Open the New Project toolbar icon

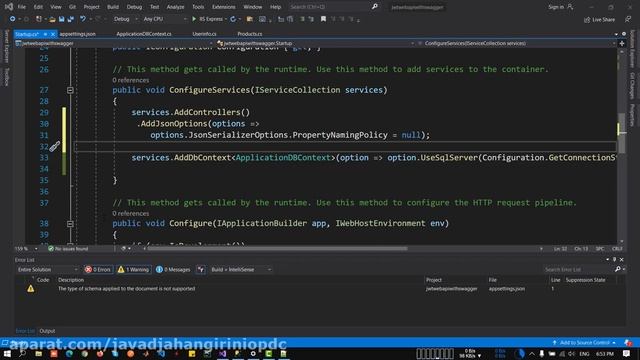(x=39, y=19)
